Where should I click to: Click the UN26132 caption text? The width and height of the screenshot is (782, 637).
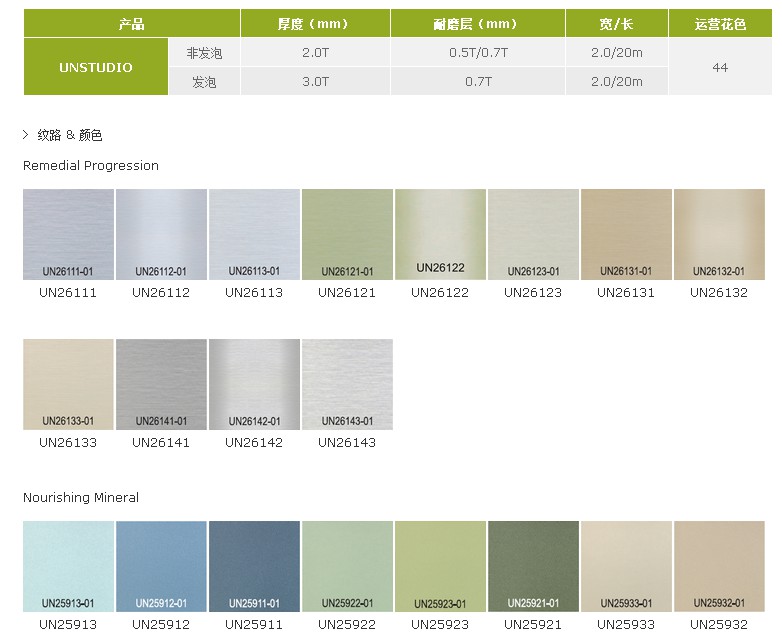(719, 292)
